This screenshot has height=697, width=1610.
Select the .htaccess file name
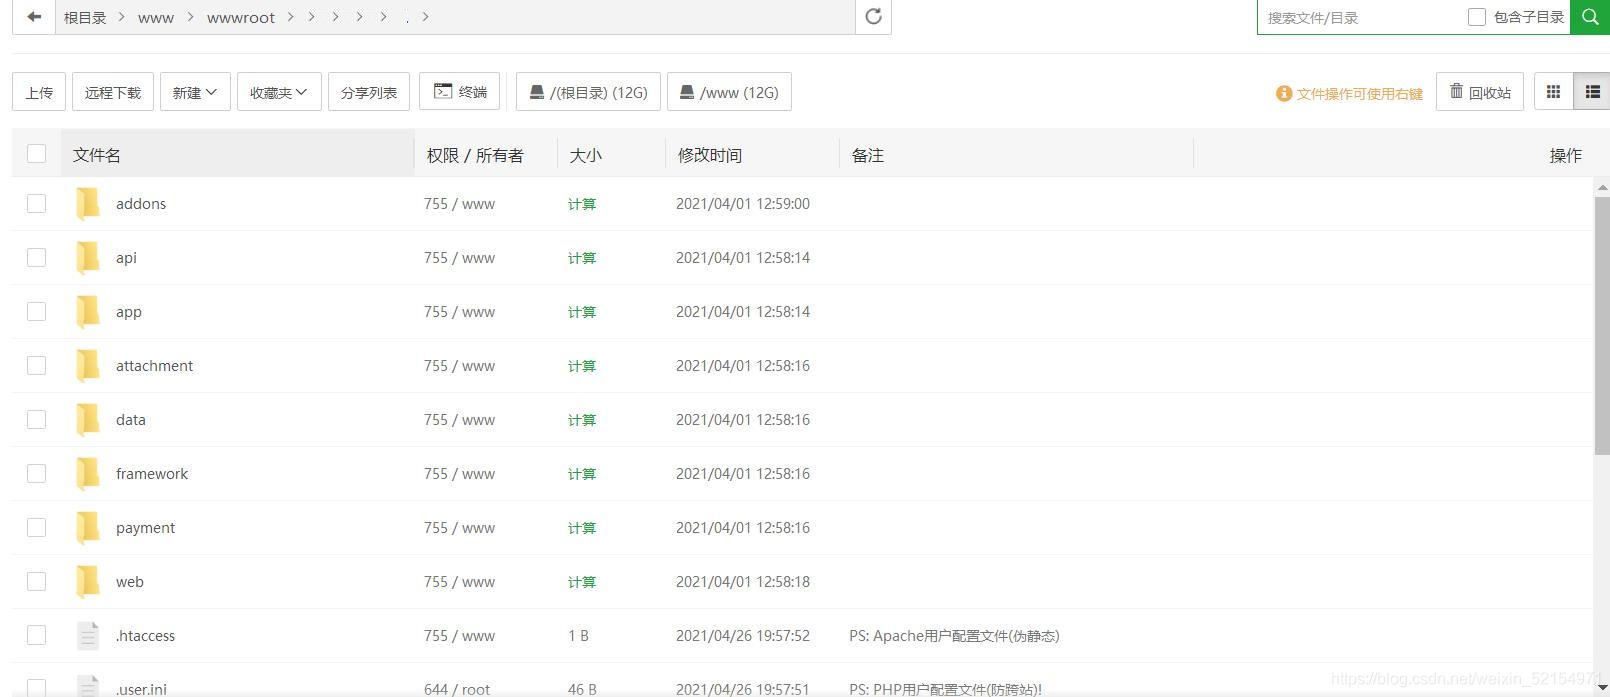point(145,635)
